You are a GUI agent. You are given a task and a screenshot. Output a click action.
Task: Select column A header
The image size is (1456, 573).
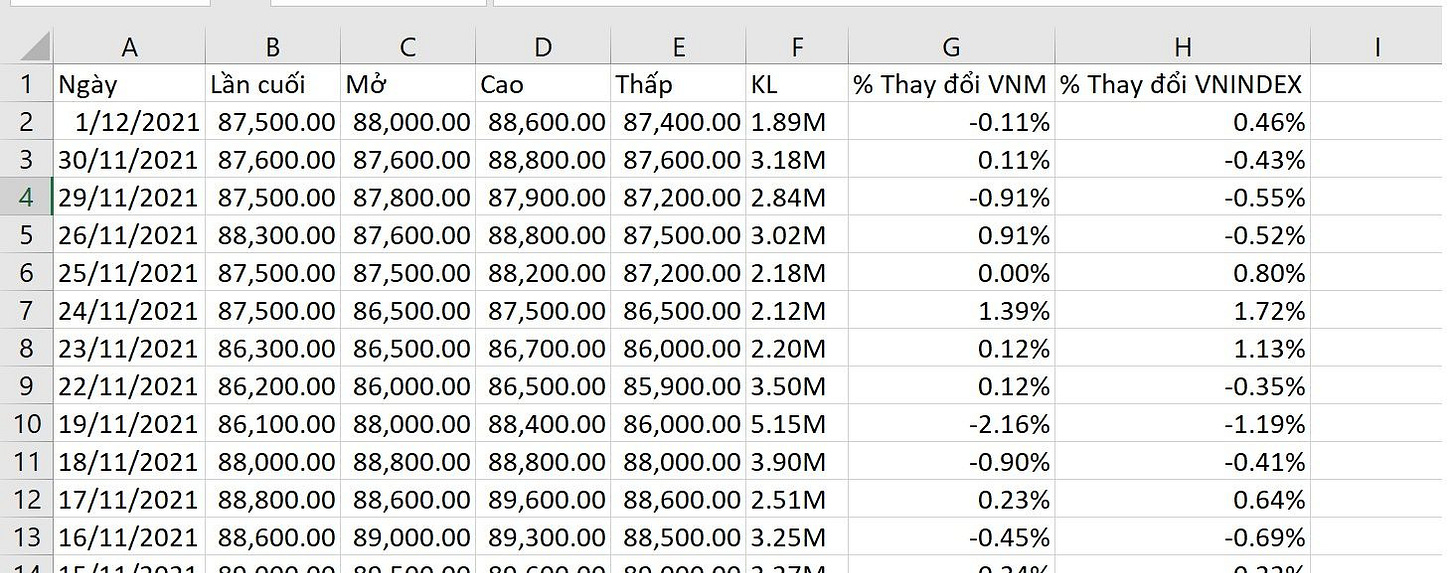(x=129, y=47)
